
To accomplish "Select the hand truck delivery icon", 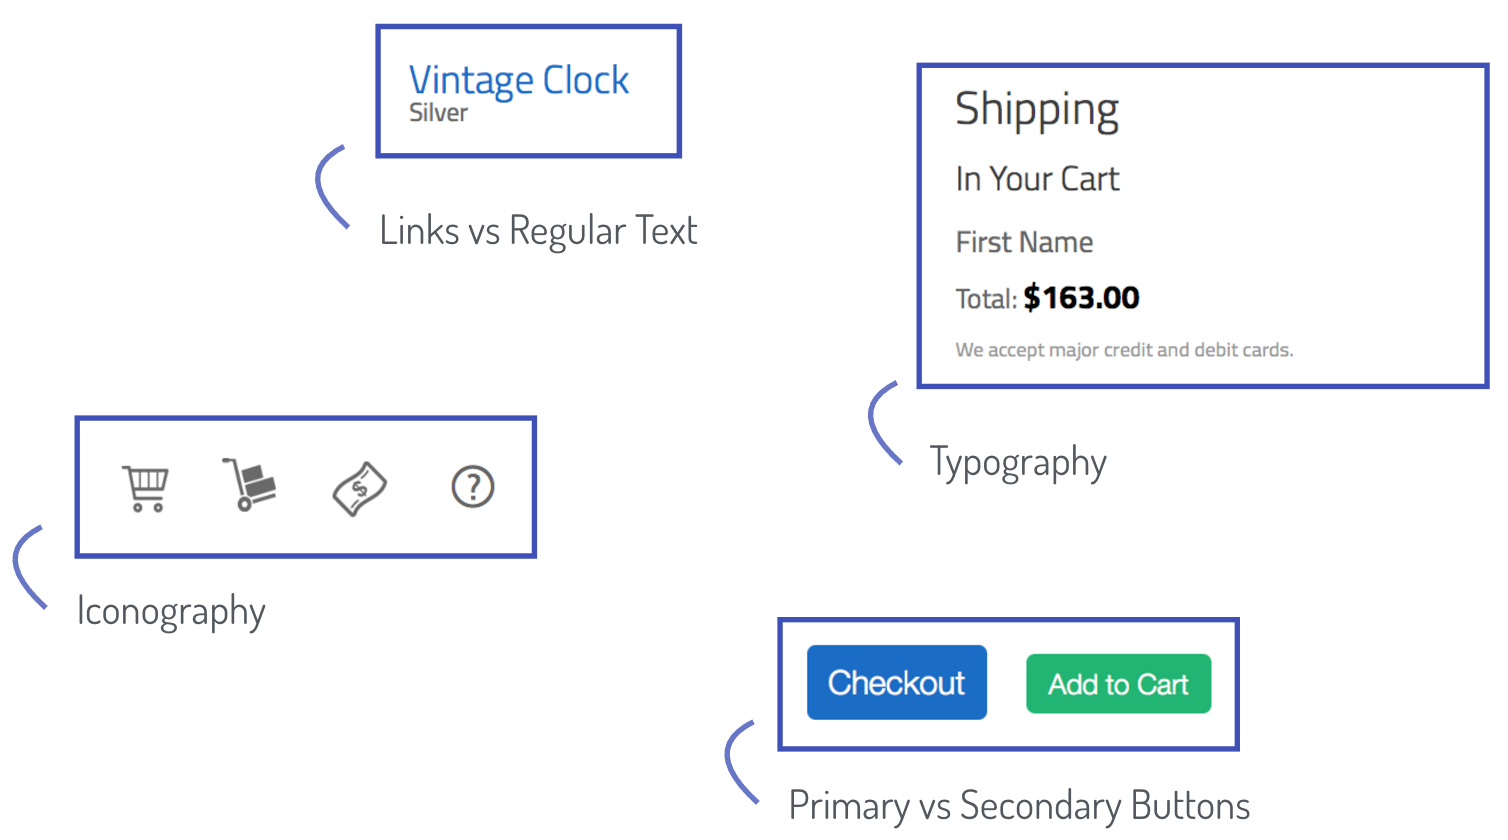I will click(249, 485).
